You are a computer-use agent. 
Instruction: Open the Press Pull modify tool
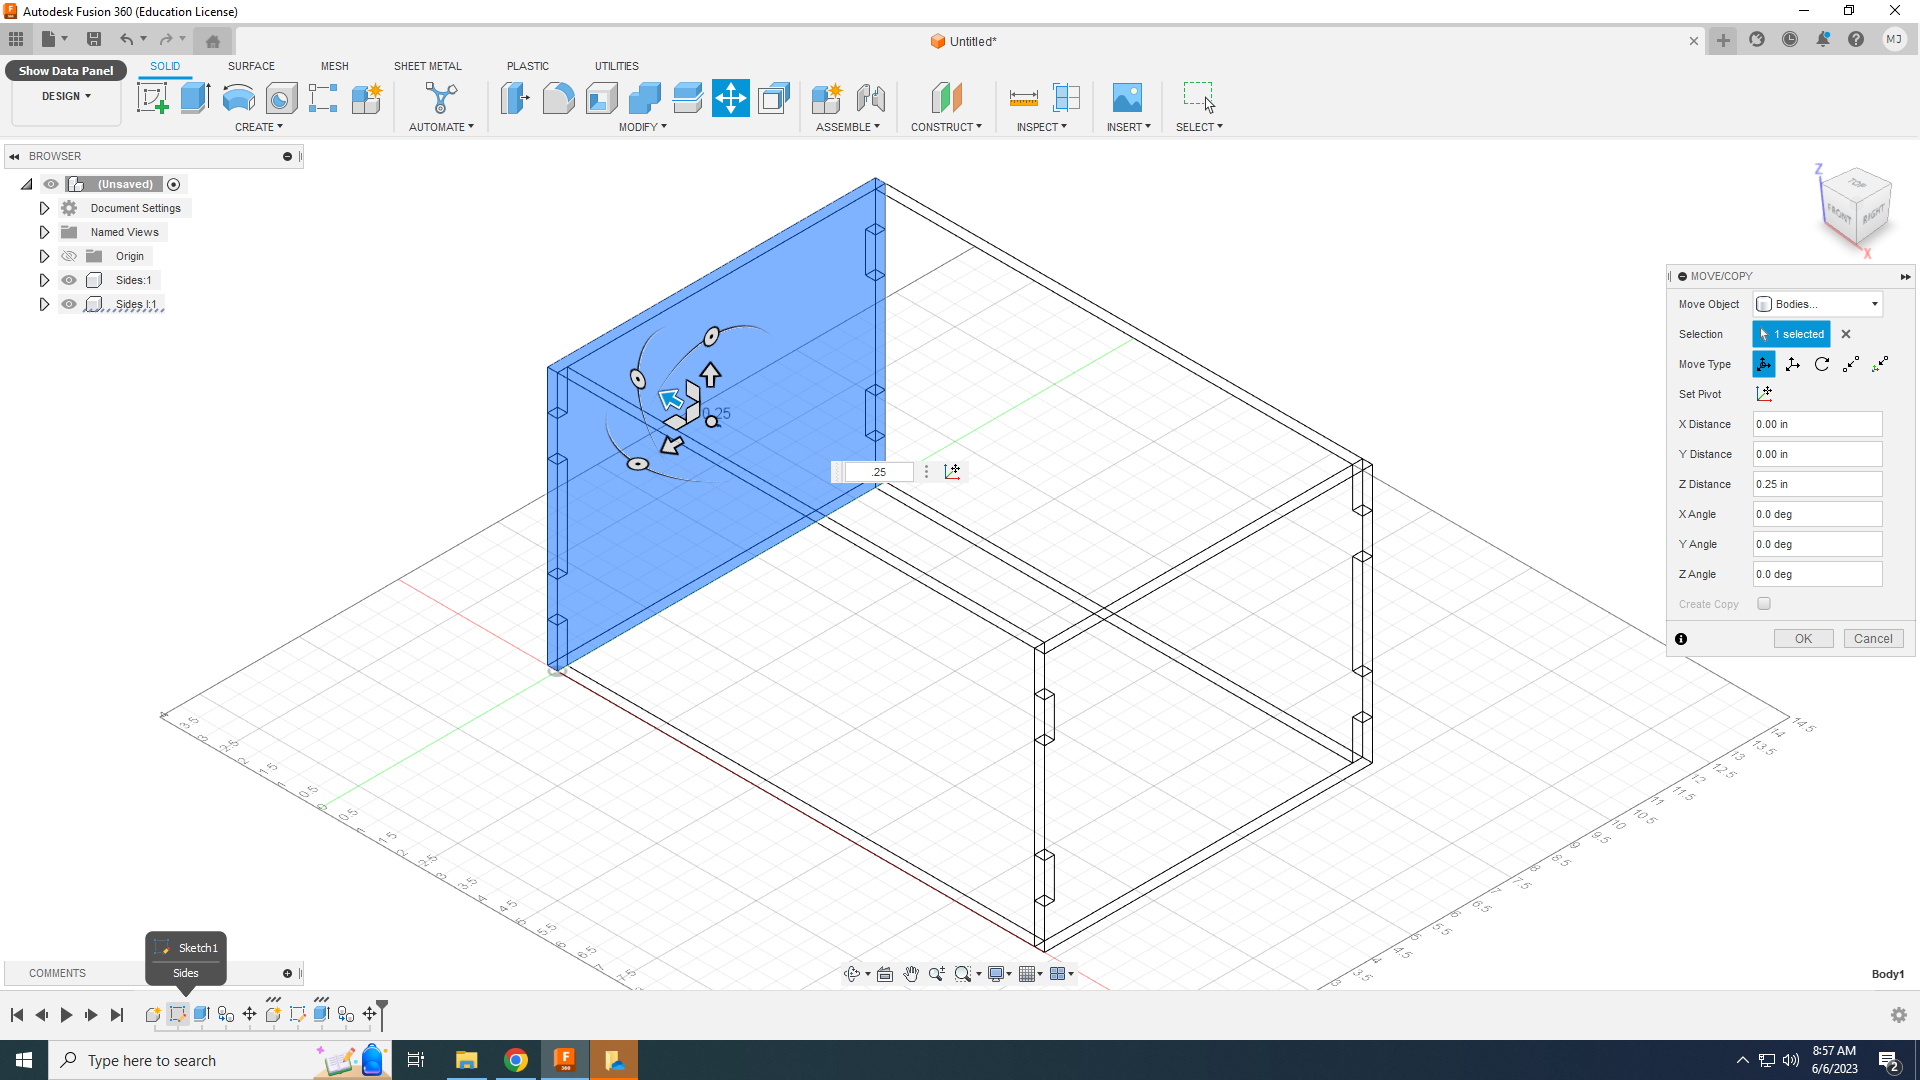pos(515,98)
